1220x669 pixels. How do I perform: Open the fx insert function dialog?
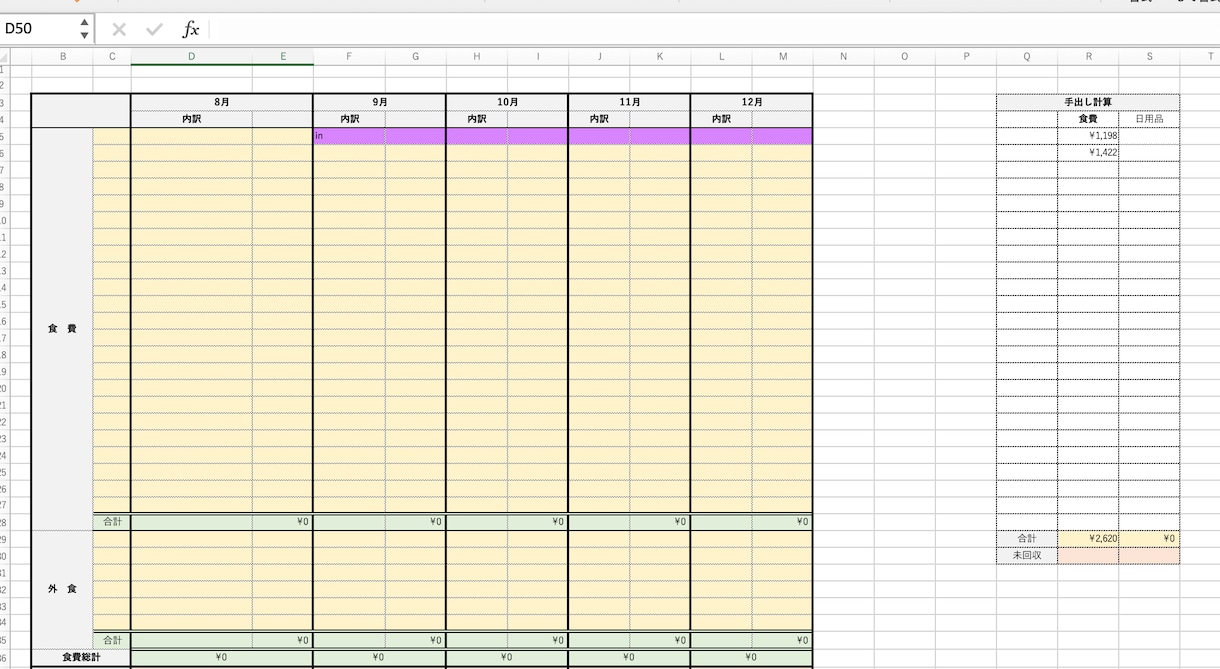[x=190, y=30]
